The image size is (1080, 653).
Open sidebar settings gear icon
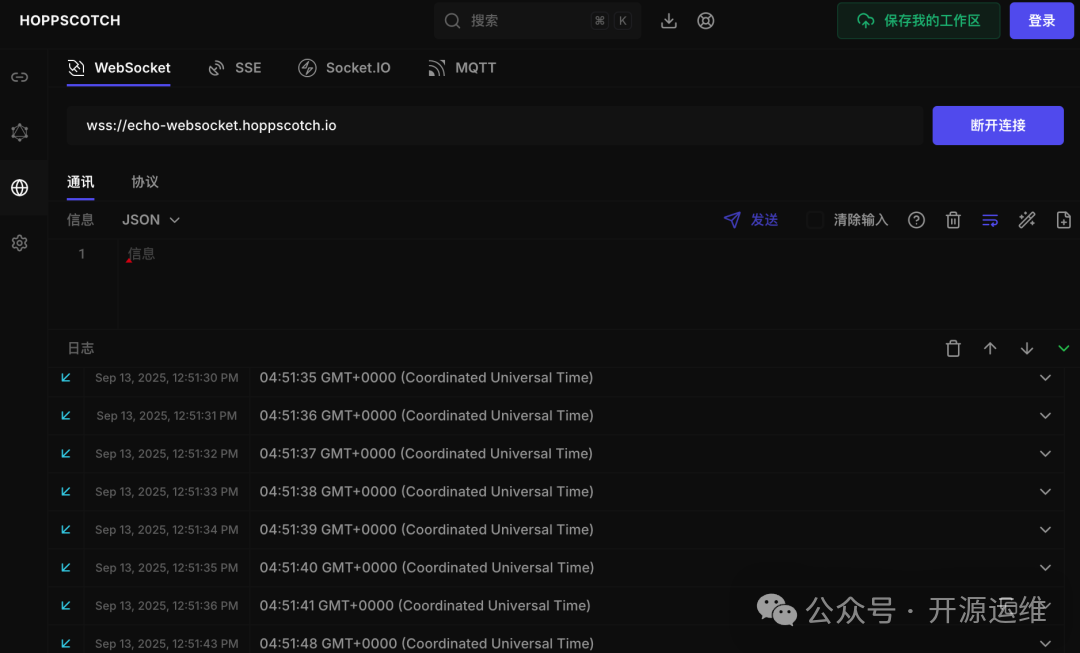click(x=19, y=243)
